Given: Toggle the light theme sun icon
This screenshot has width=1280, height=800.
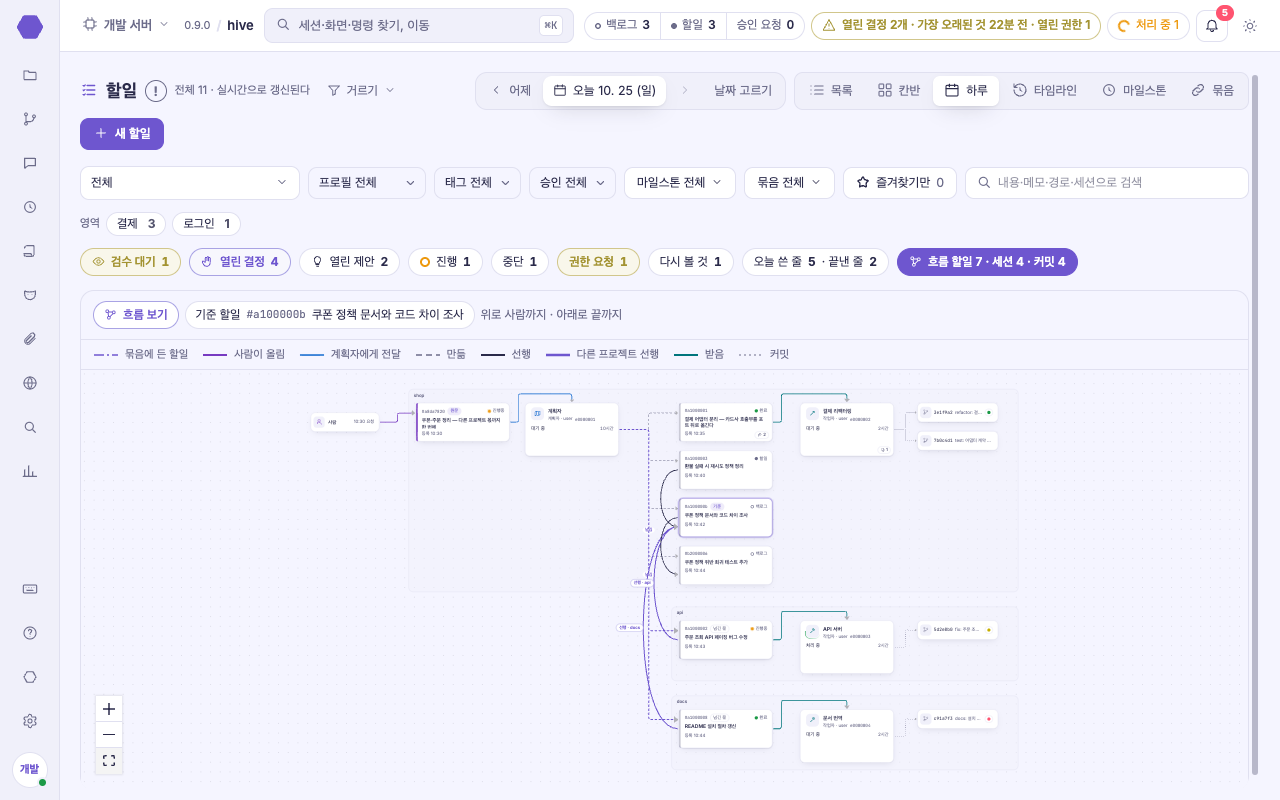Looking at the screenshot, I should pyautogui.click(x=1250, y=26).
